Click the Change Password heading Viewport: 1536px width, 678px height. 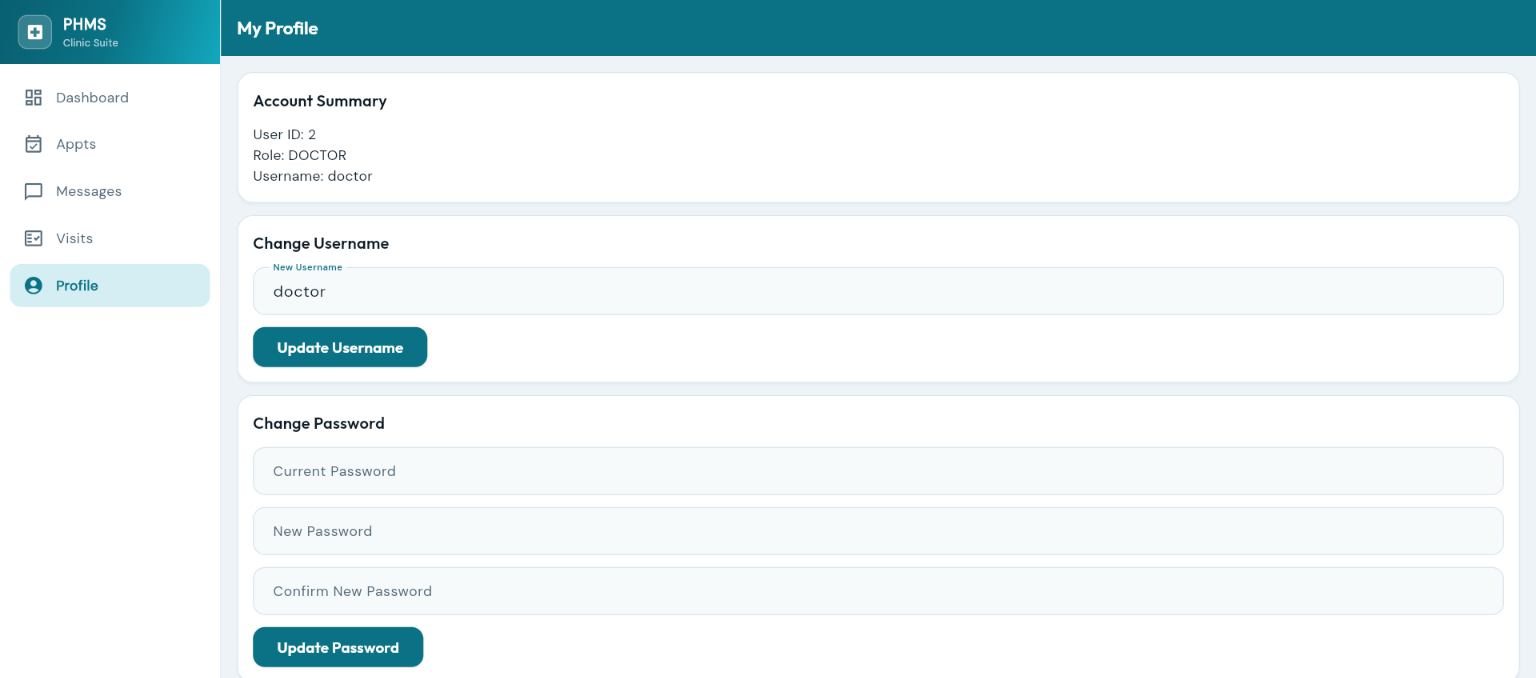(319, 423)
